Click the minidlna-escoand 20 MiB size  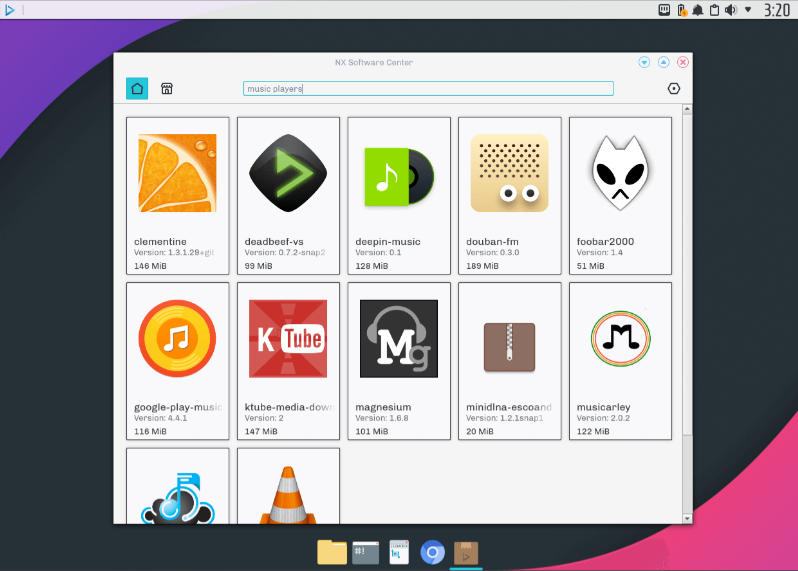[480, 431]
